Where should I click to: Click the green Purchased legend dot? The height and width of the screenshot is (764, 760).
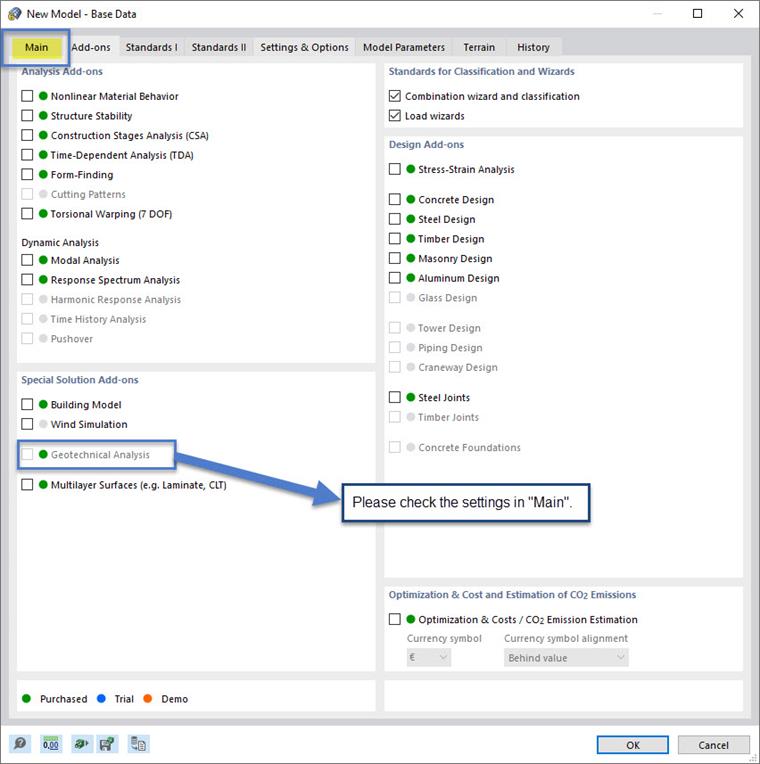pyautogui.click(x=27, y=699)
